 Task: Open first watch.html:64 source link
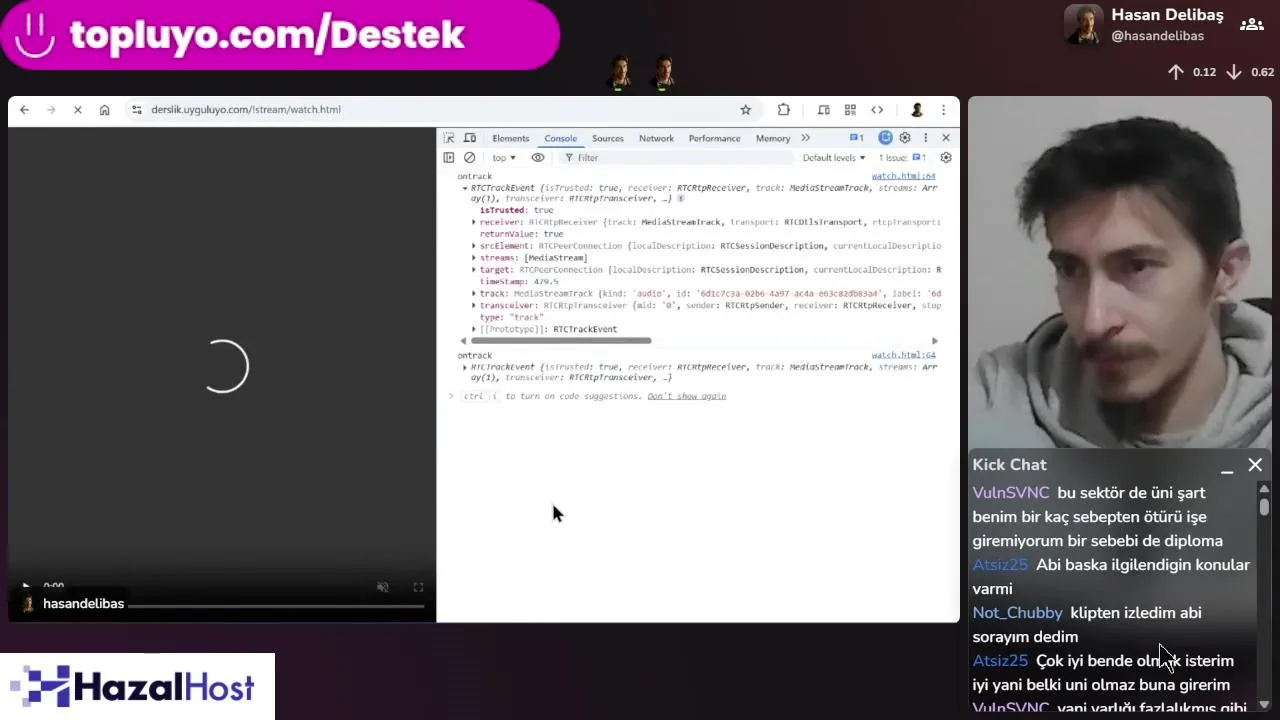(x=903, y=176)
